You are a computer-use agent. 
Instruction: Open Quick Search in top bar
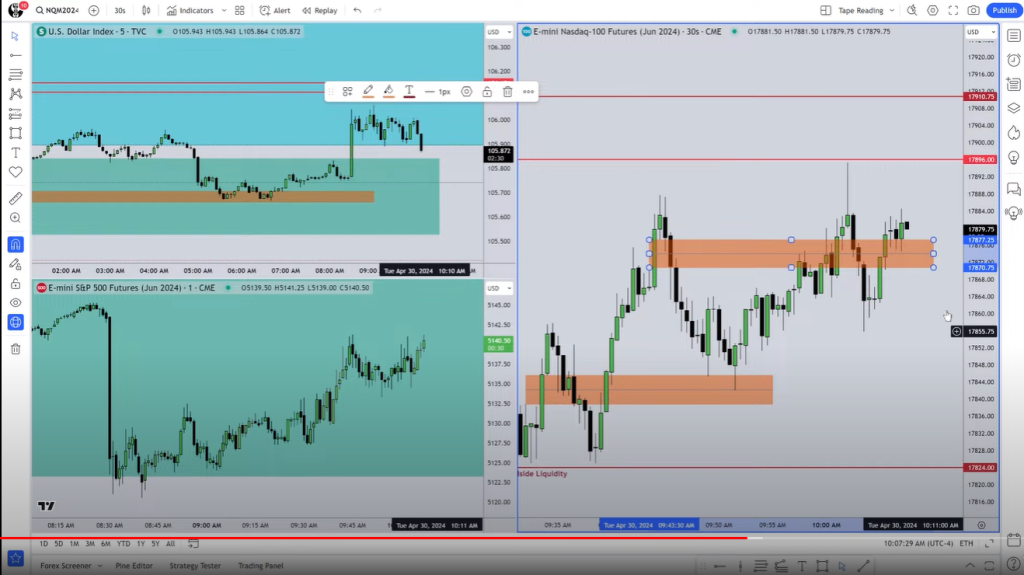coord(912,10)
